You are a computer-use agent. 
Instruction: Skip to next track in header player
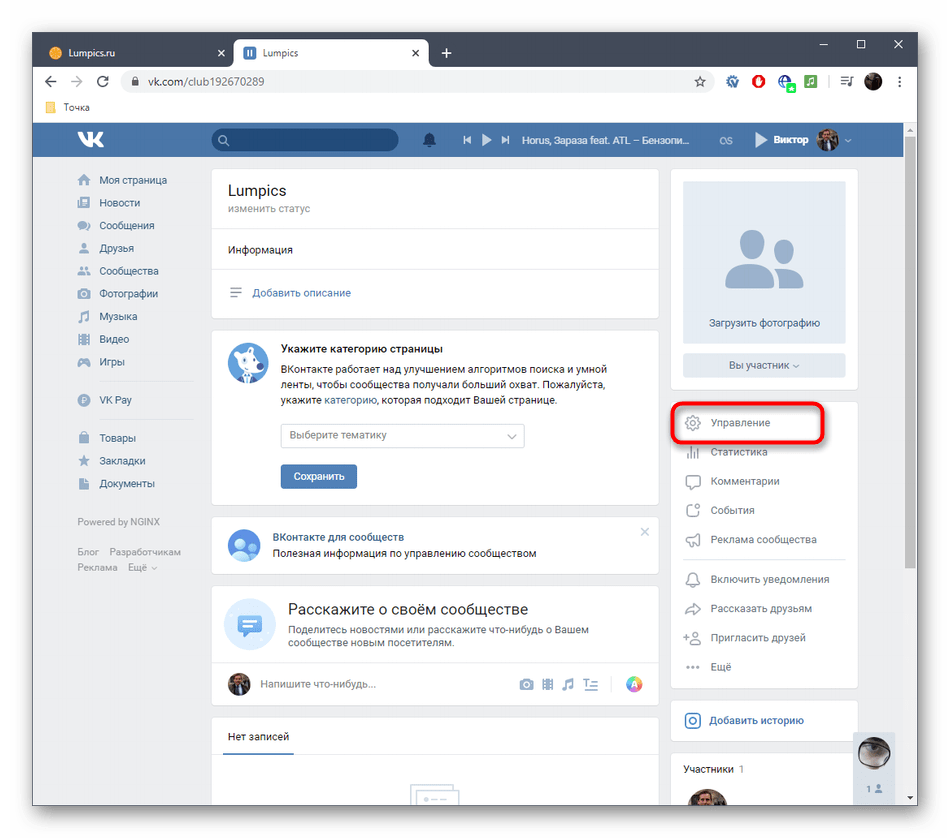pos(505,140)
